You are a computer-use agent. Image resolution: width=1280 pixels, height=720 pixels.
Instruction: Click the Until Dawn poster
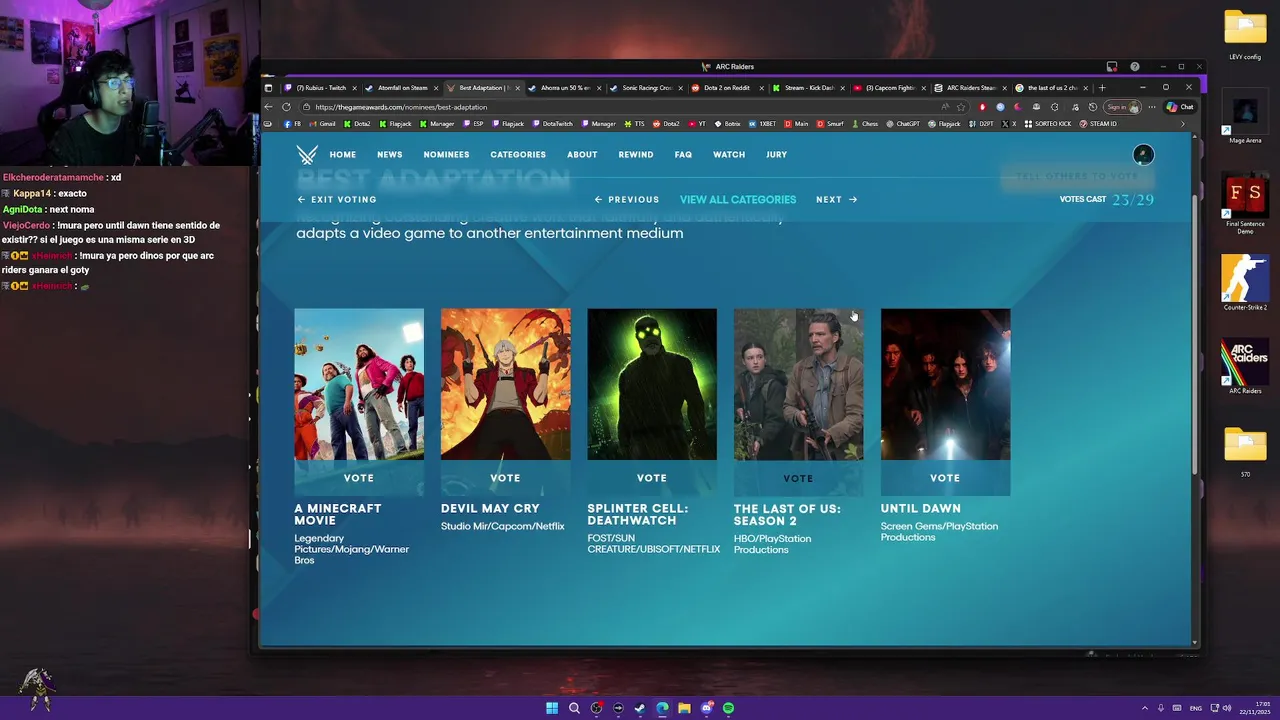[945, 384]
